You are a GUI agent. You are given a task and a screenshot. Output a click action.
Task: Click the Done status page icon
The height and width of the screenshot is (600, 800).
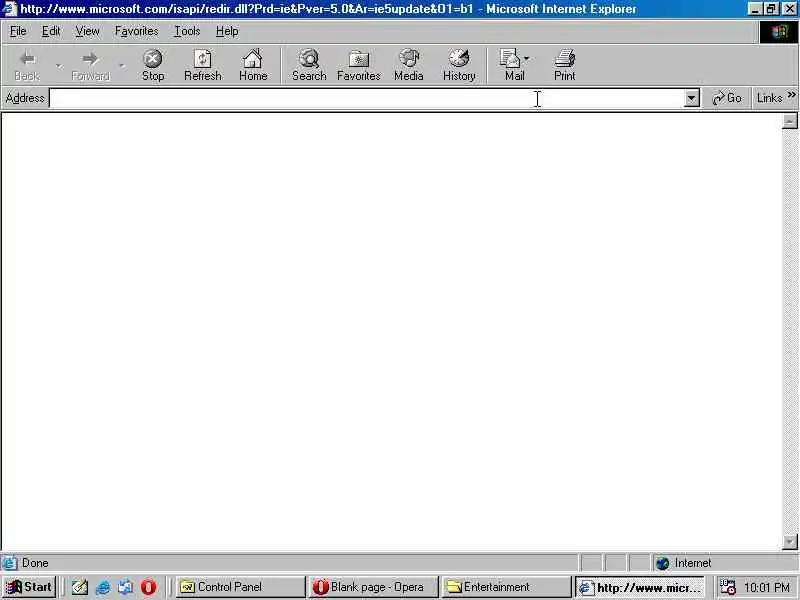(9, 563)
